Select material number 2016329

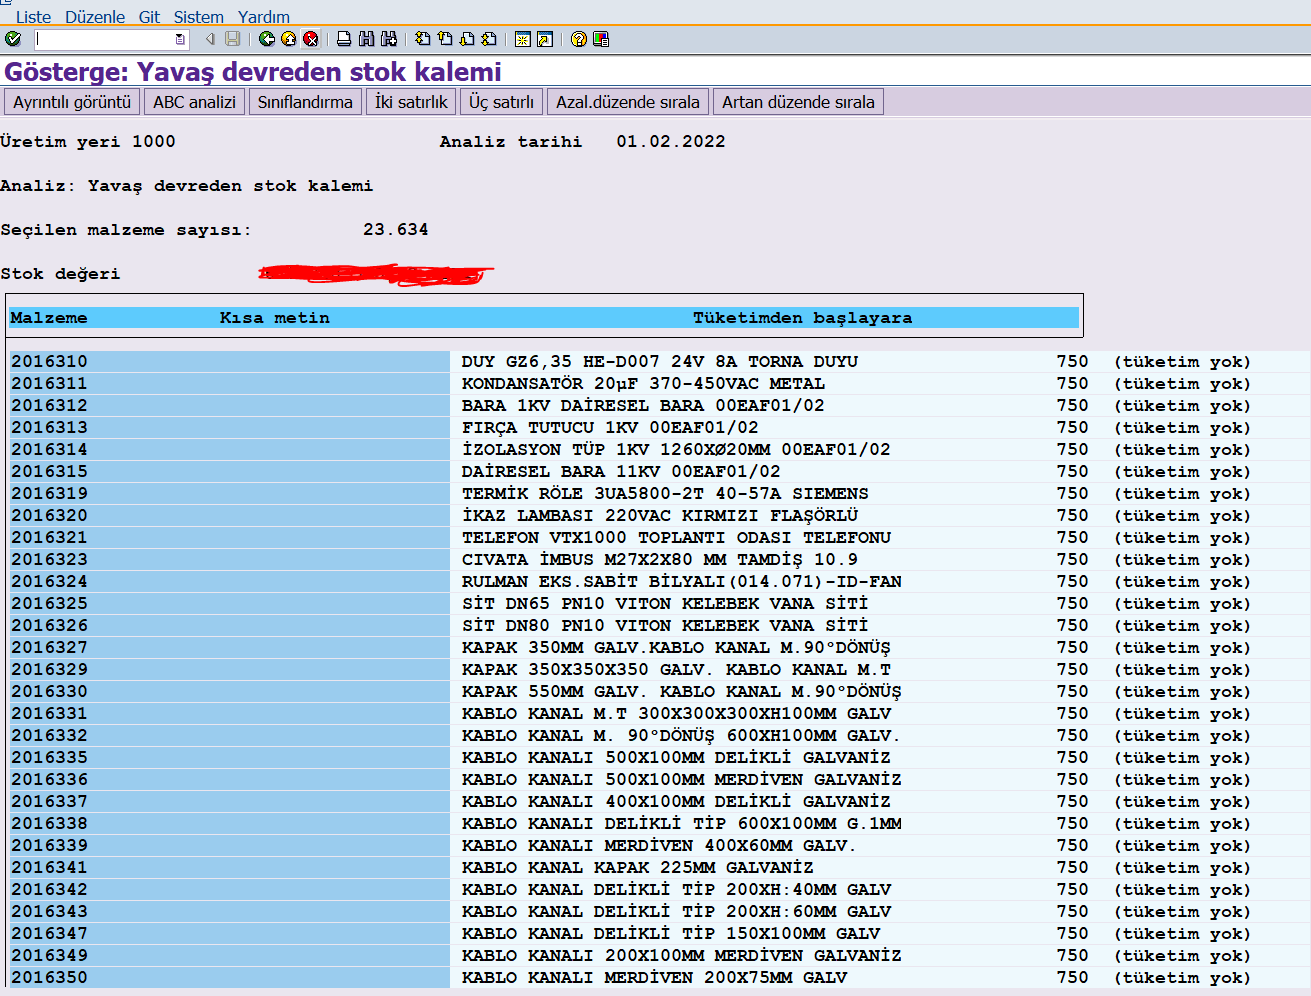(49, 670)
